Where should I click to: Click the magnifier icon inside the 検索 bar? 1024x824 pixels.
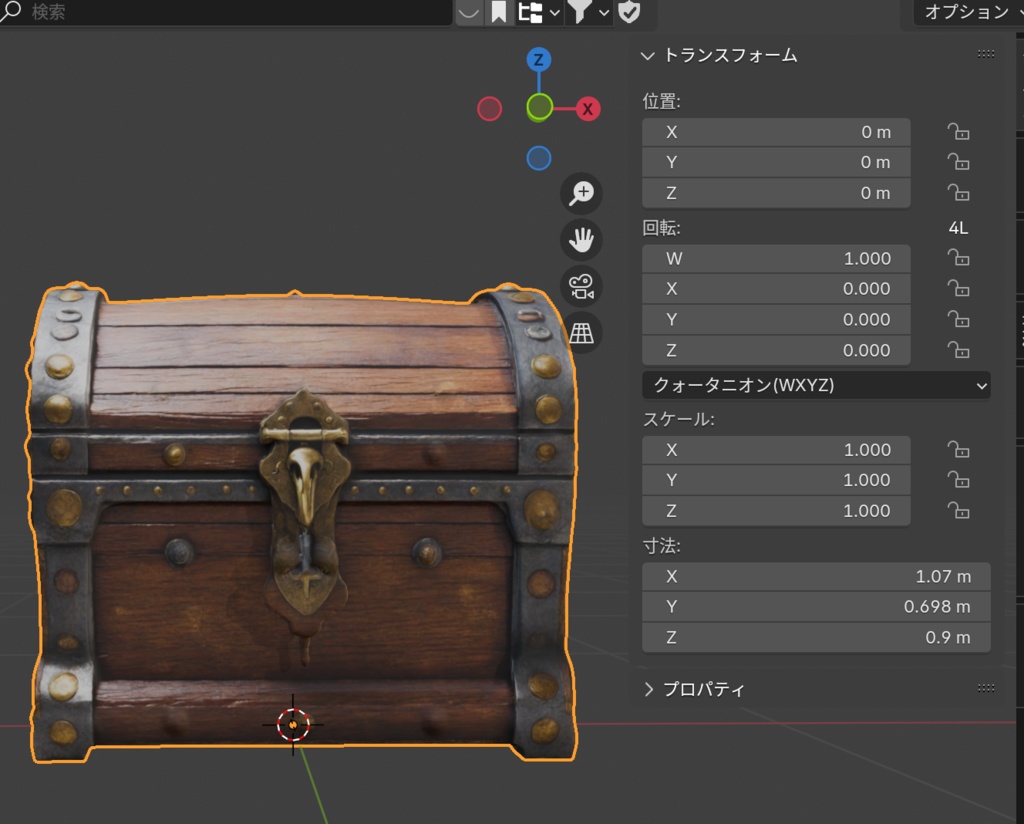(x=13, y=13)
